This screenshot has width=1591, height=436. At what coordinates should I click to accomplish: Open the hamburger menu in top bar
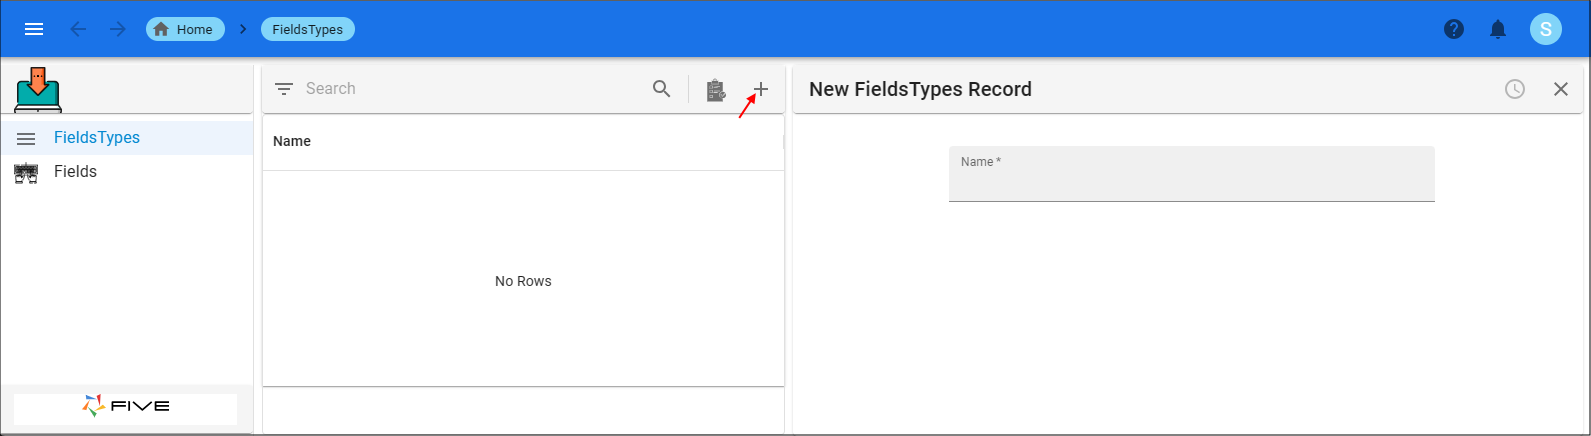pos(34,29)
